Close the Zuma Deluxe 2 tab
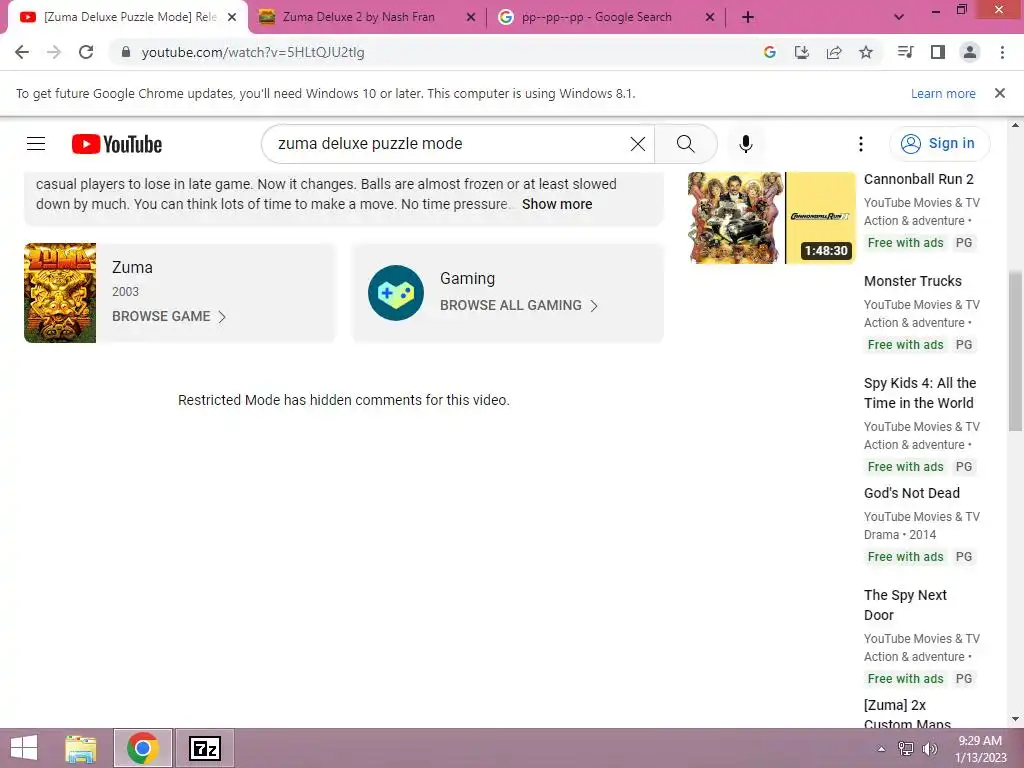This screenshot has height=768, width=1024. pos(471,17)
